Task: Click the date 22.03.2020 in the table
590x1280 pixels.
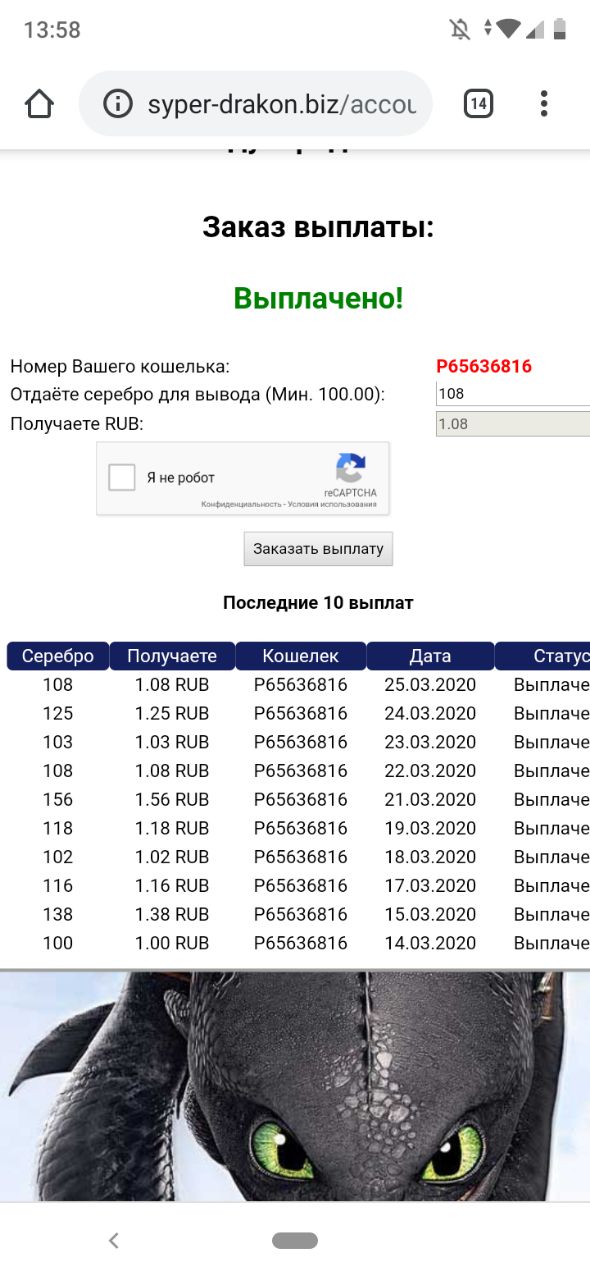Action: coord(430,771)
